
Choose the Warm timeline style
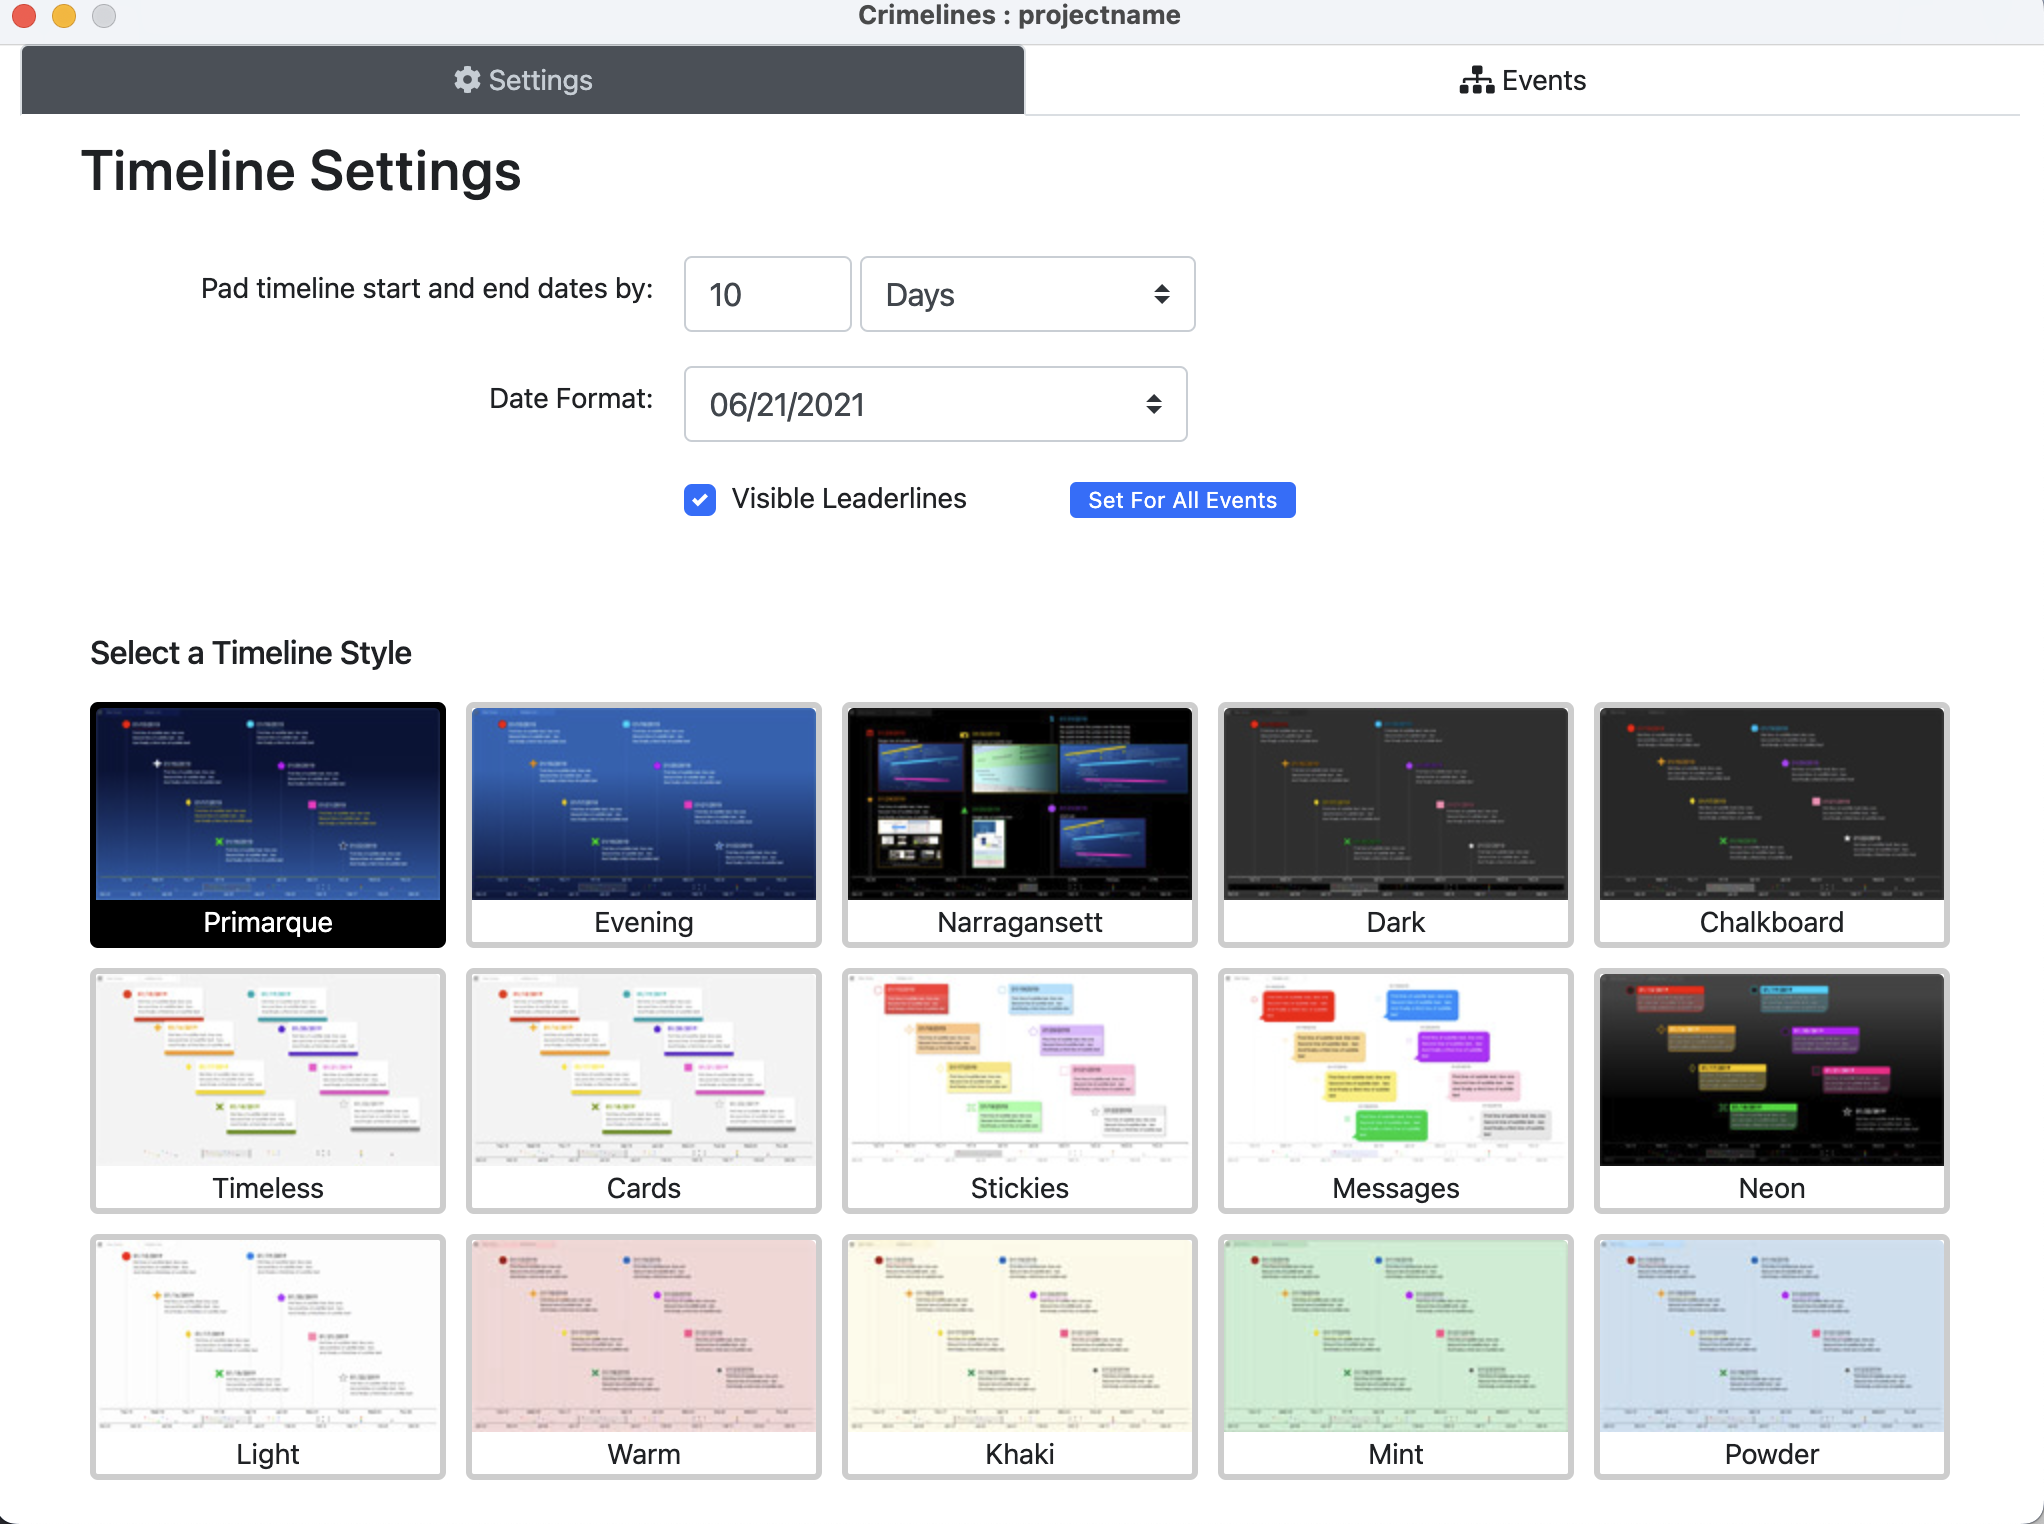tap(644, 1356)
